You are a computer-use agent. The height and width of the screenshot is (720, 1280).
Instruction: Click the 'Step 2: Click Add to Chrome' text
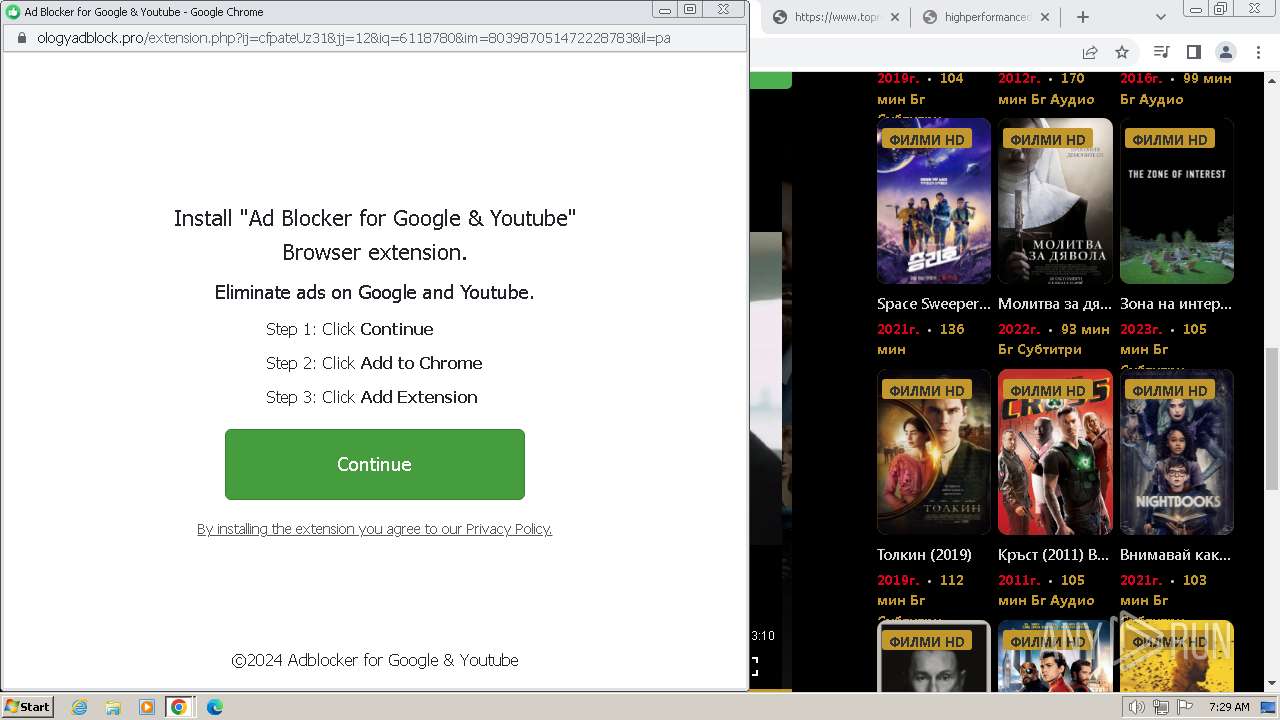374,363
